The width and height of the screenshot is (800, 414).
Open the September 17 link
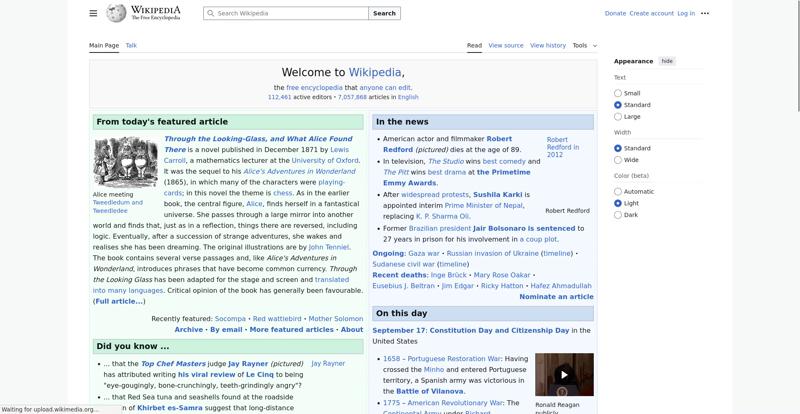pos(399,331)
